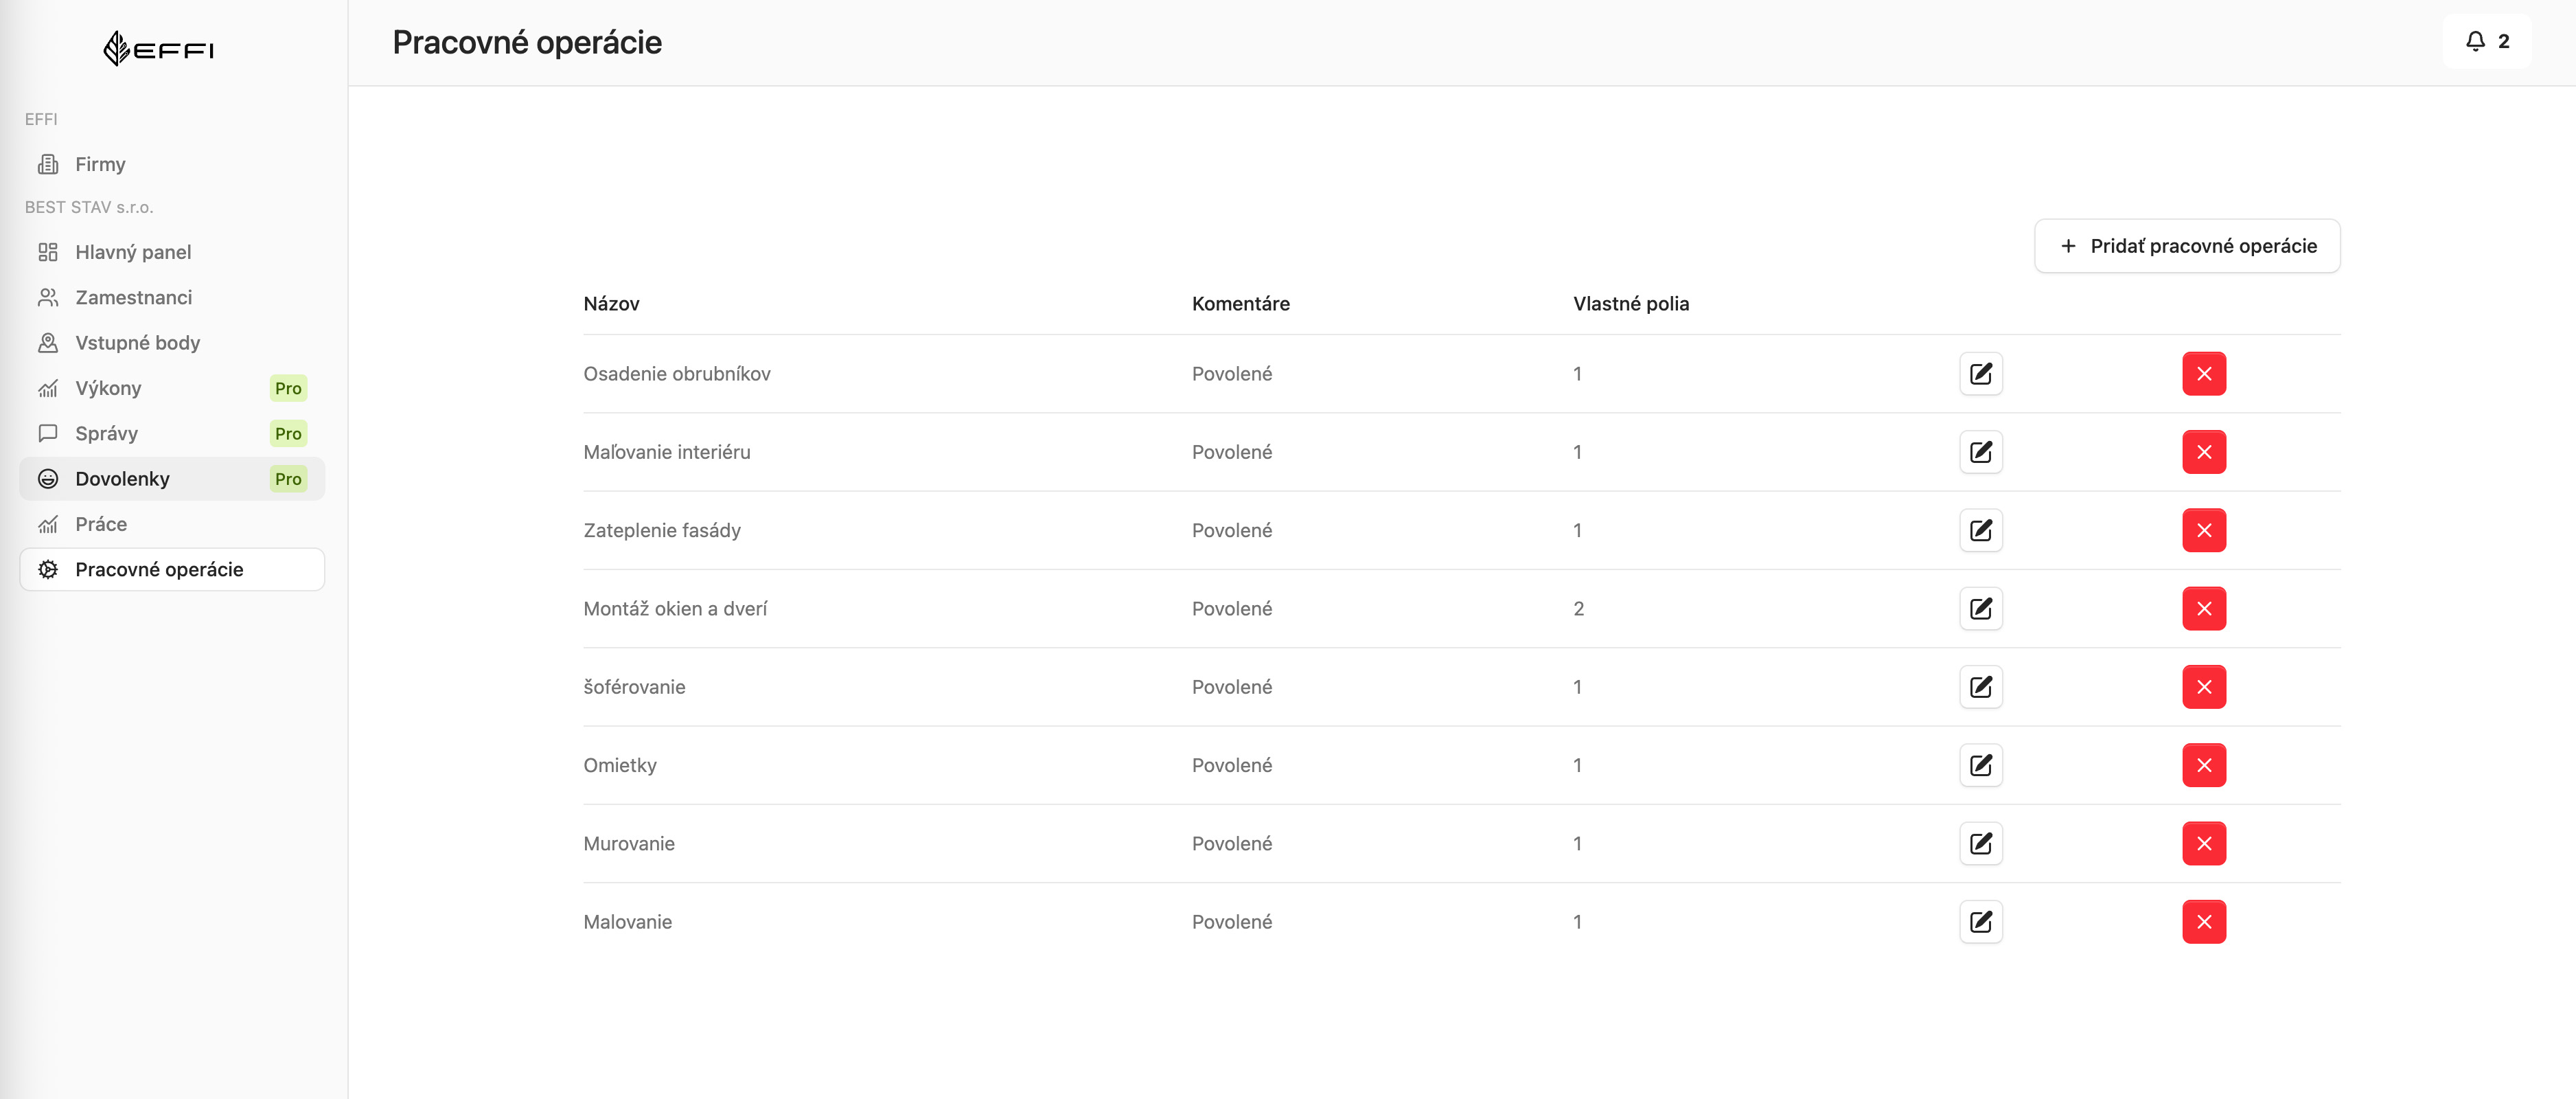Open the Dovolenky page

coord(122,479)
